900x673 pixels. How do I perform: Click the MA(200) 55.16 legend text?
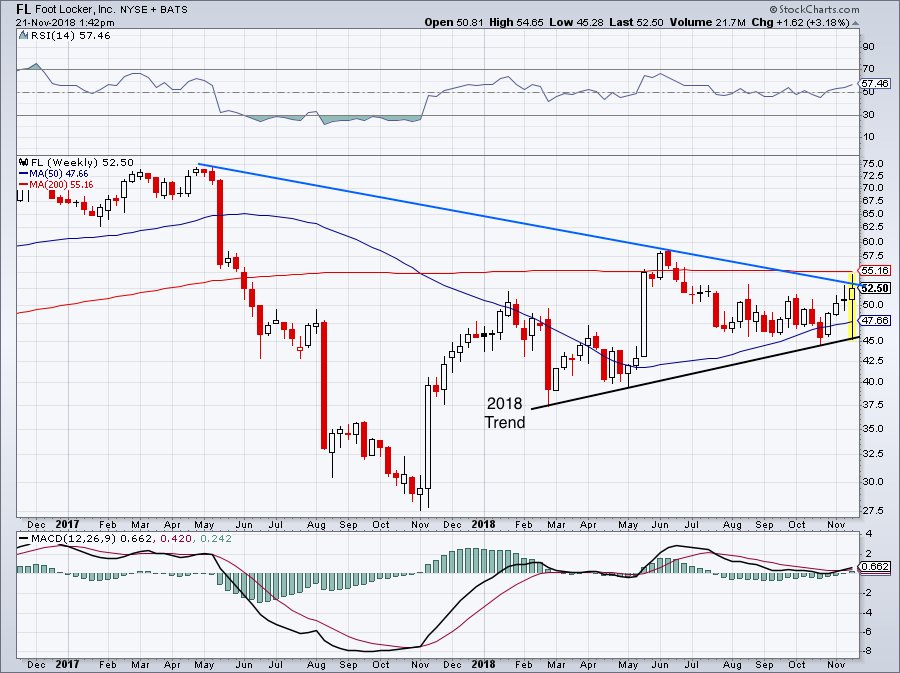(x=61, y=185)
